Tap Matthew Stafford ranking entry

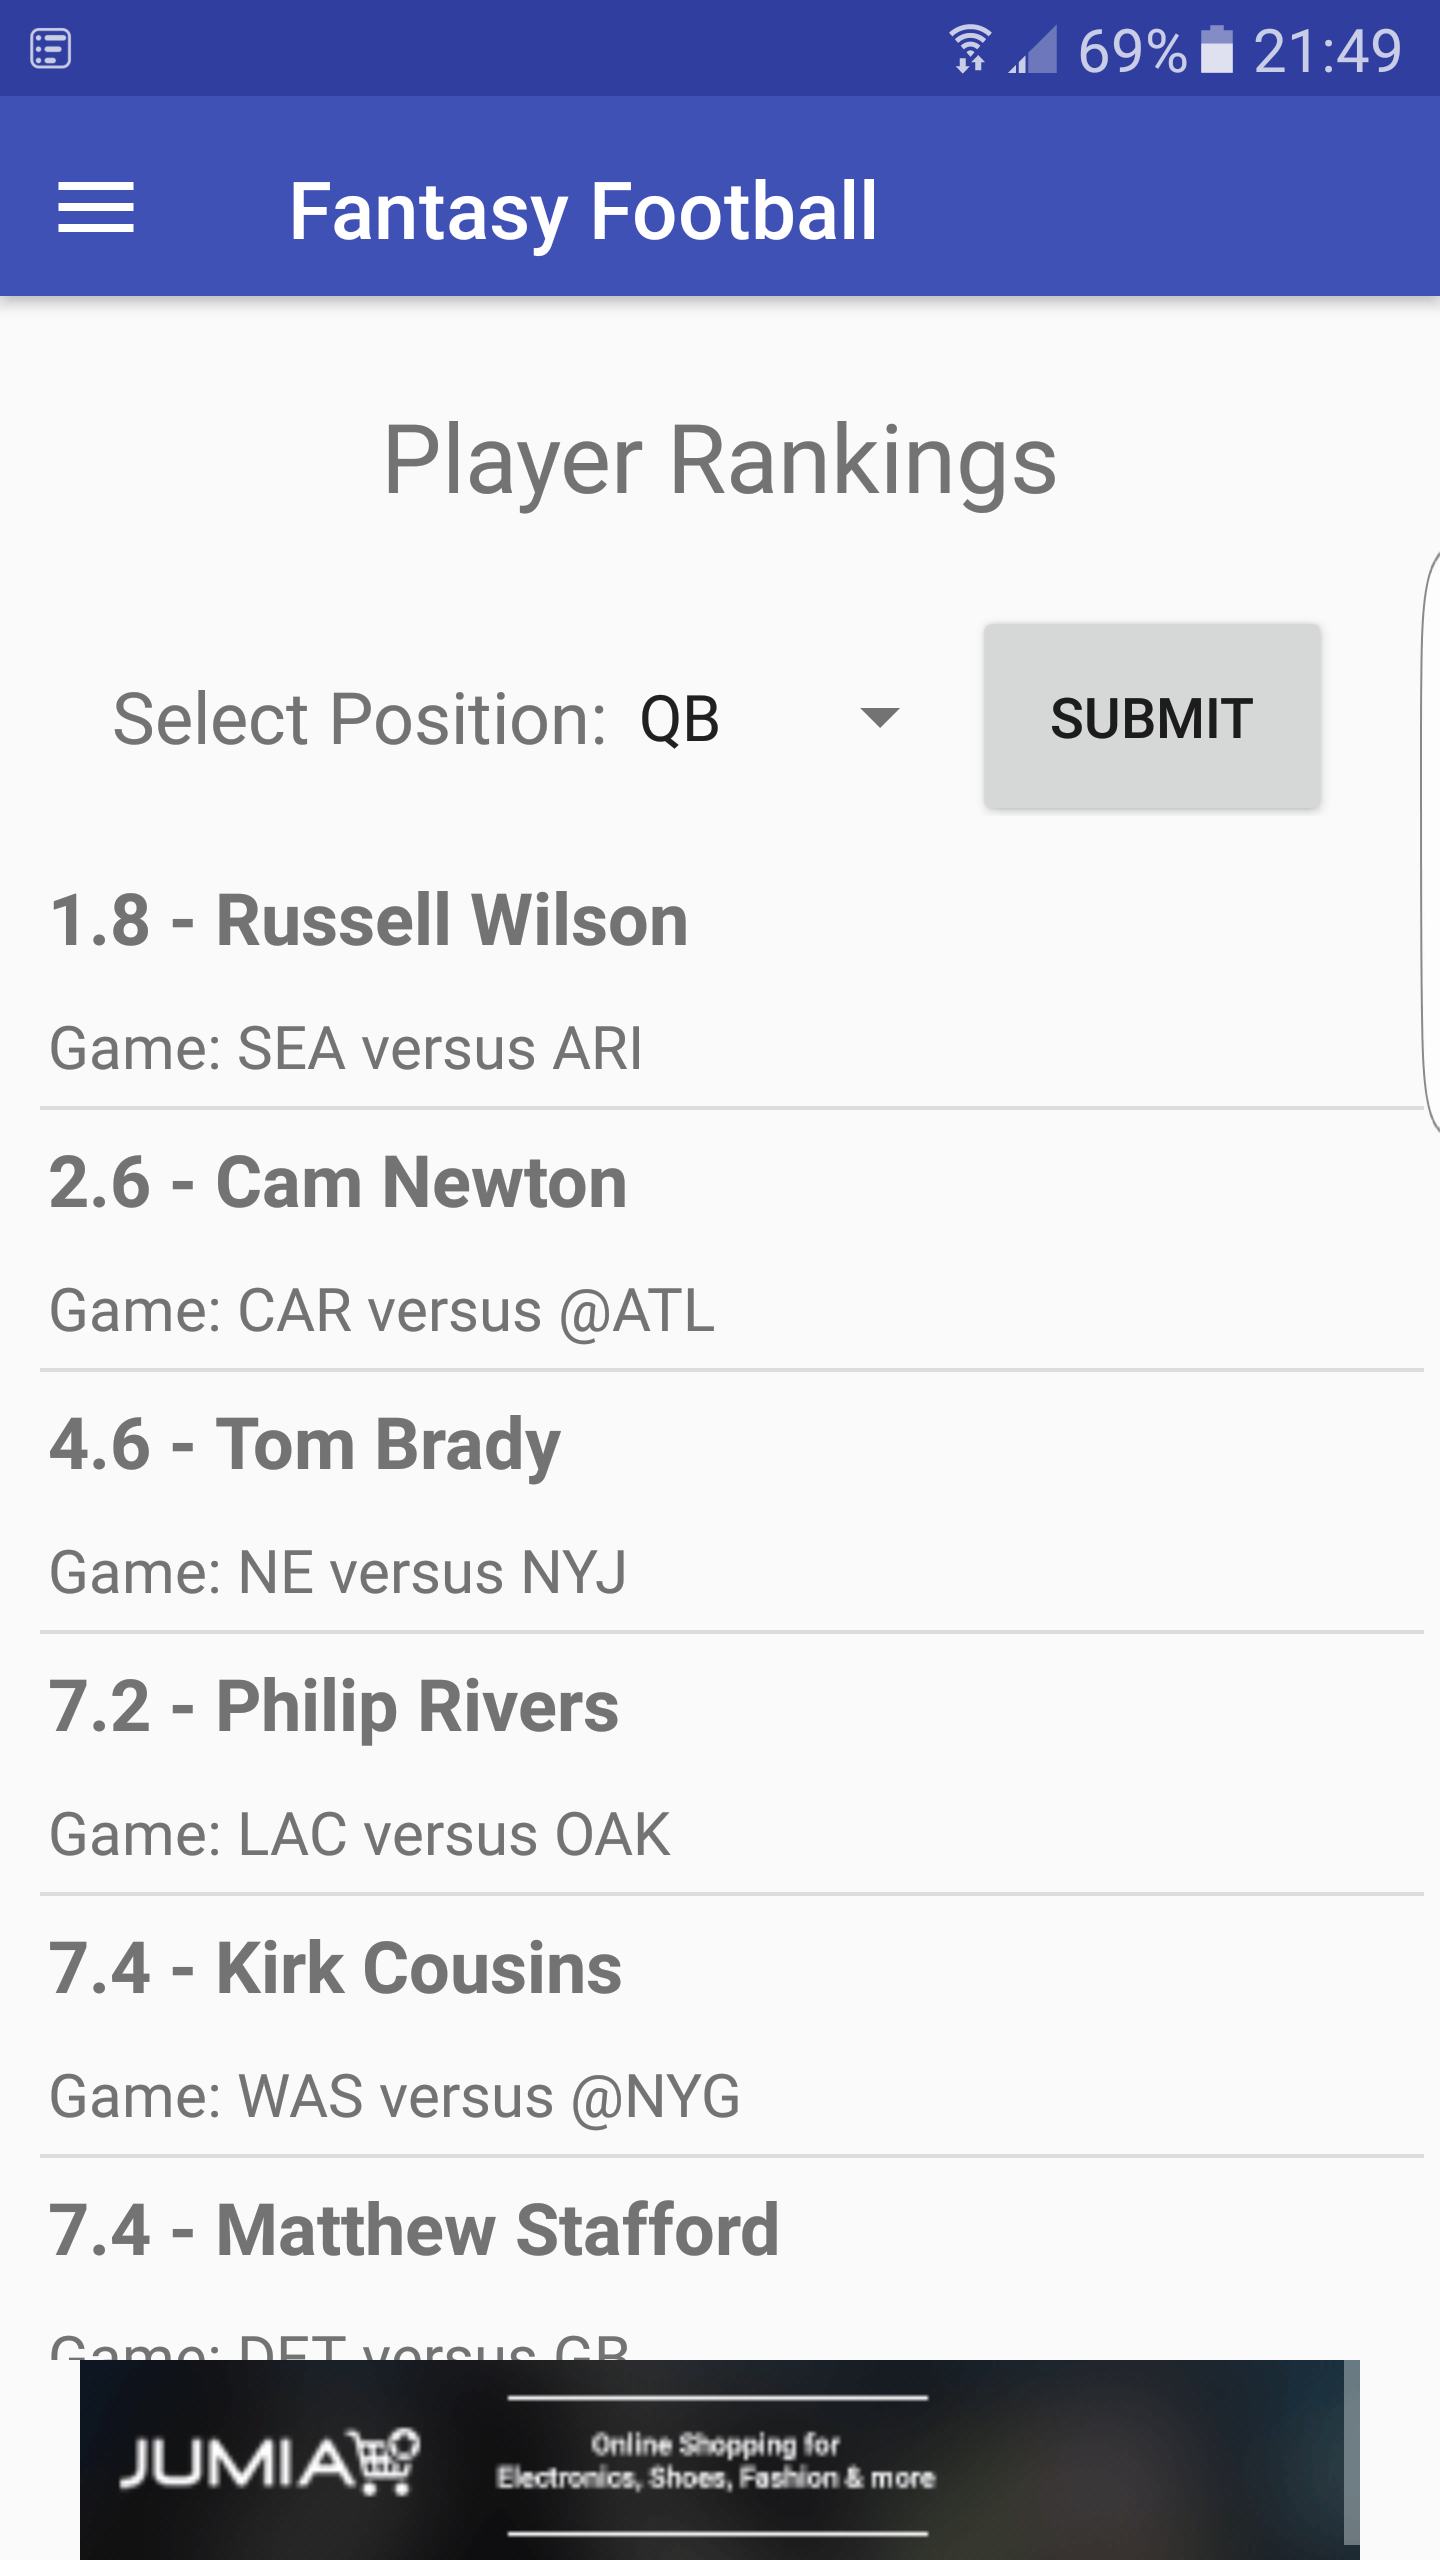point(732,2259)
